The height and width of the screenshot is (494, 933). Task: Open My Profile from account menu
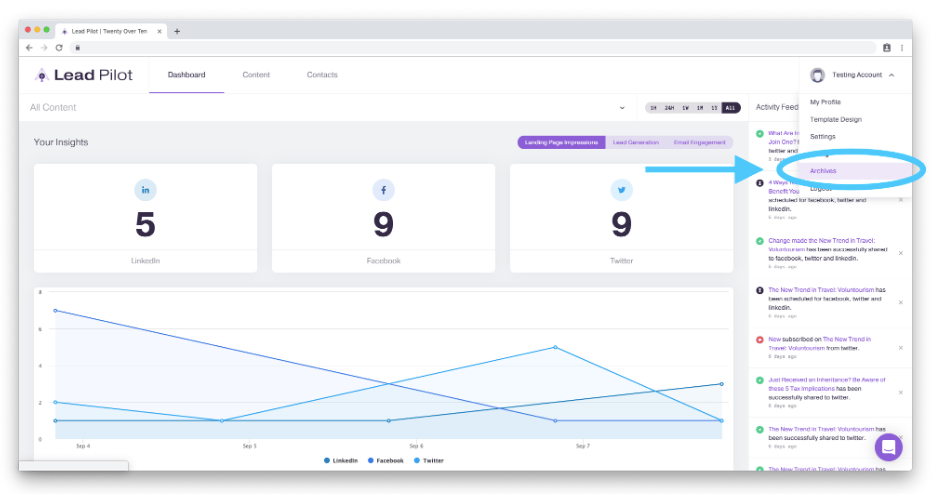pyautogui.click(x=825, y=102)
